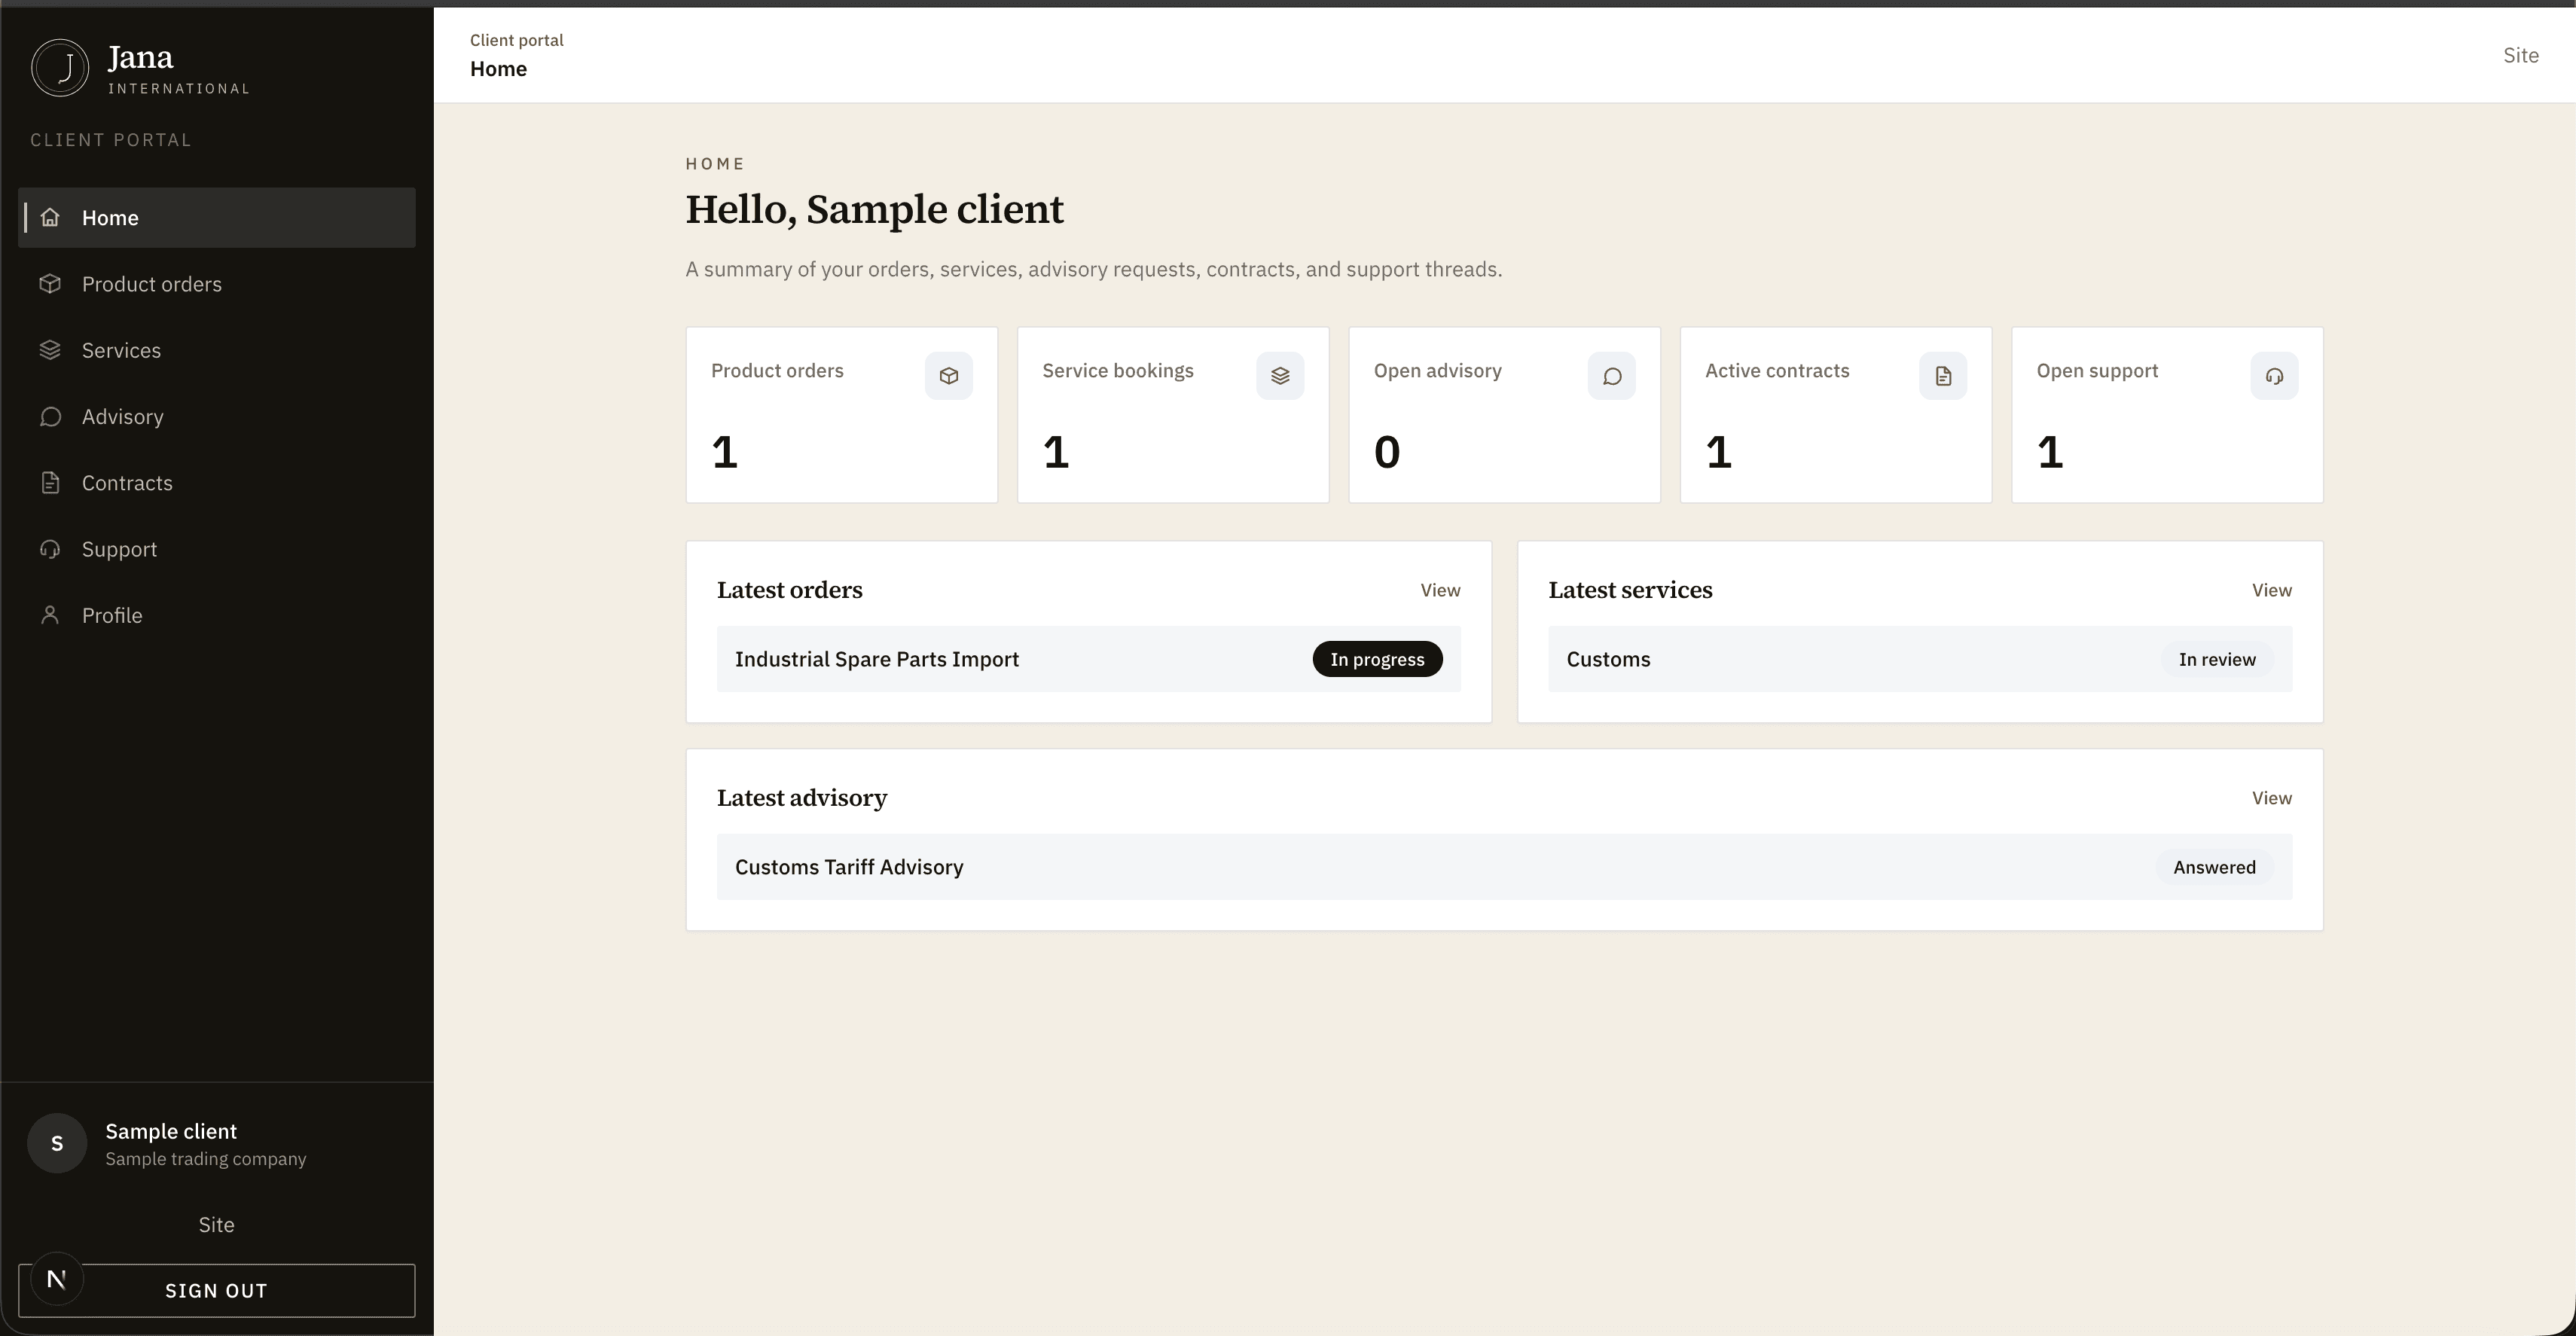Open the Home menu item
Viewport: 2576px width, 1336px height.
point(217,217)
